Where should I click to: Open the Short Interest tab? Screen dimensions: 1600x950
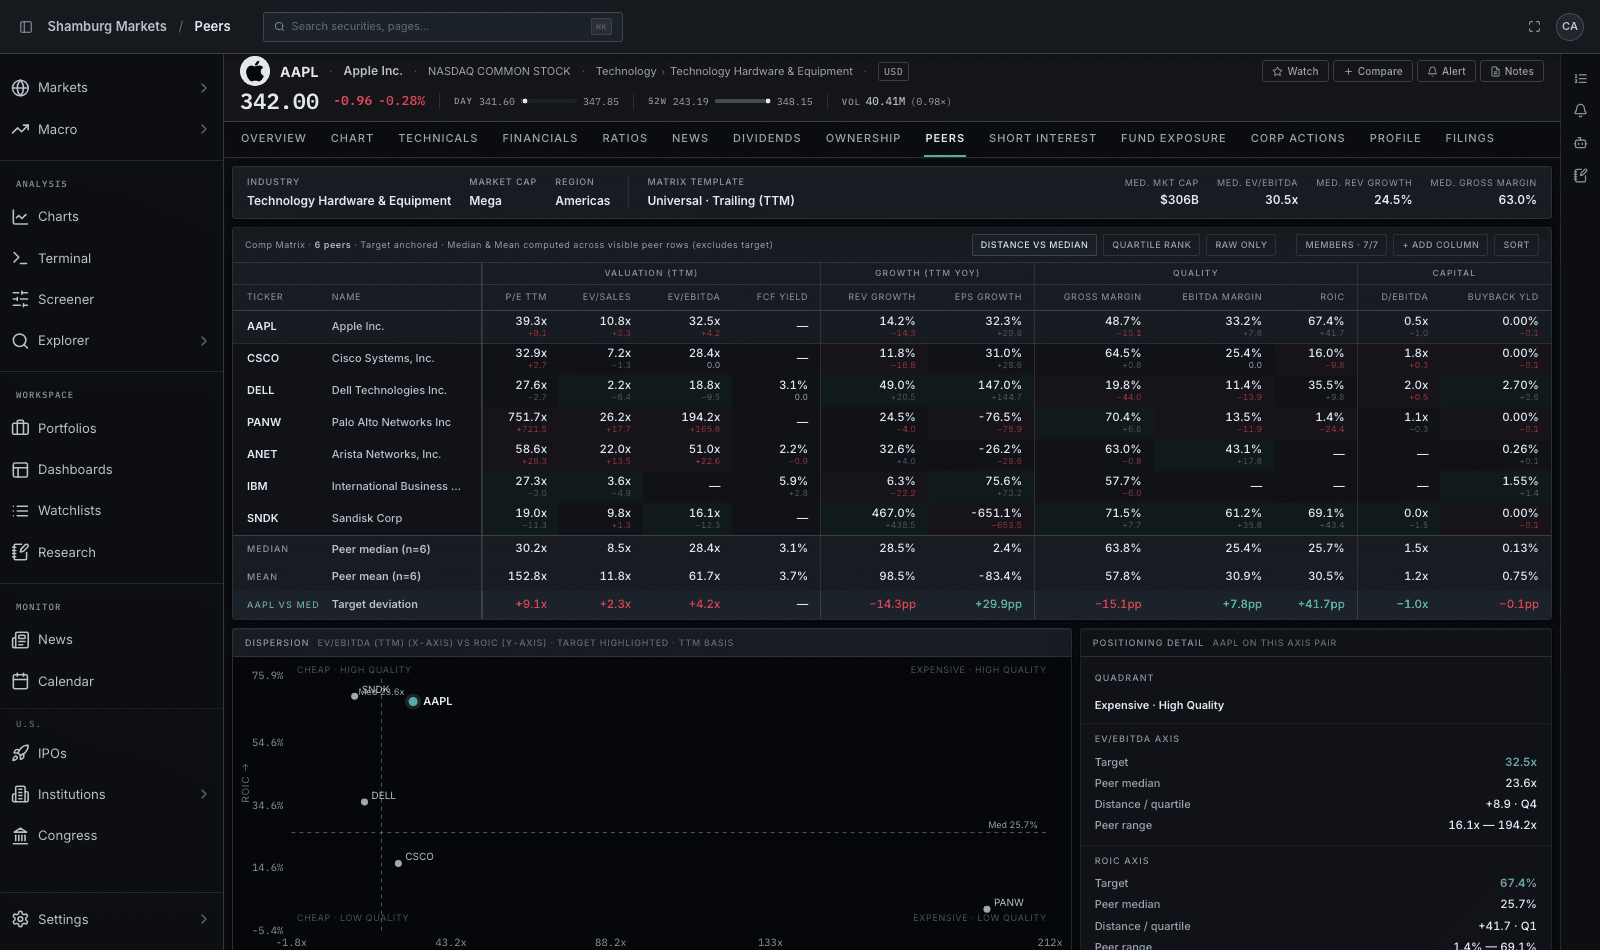pos(1042,139)
